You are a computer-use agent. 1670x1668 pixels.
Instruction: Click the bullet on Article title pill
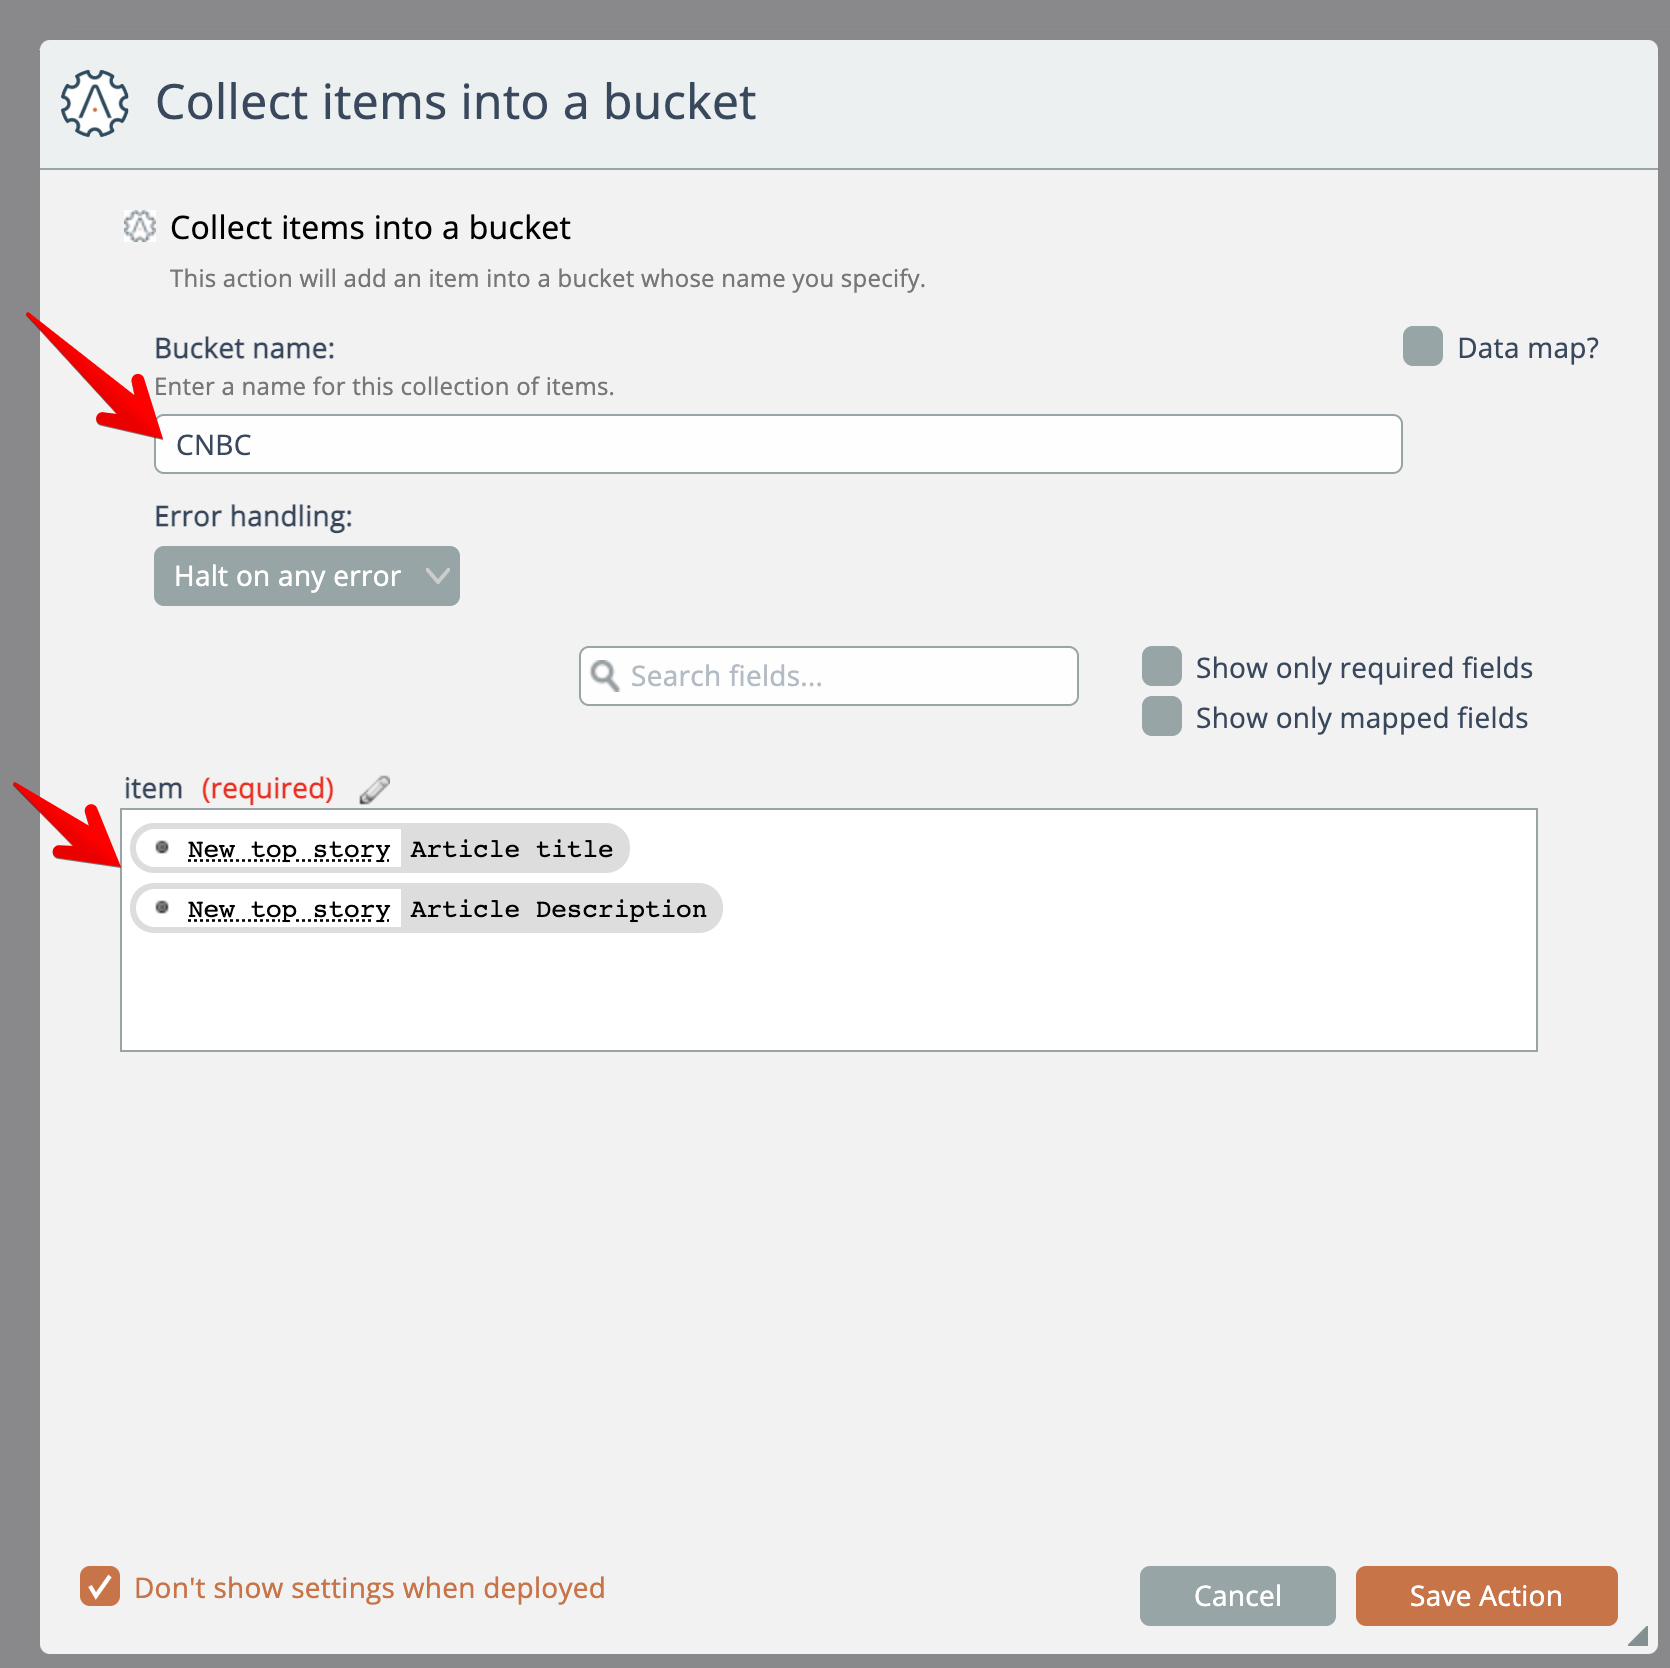162,848
